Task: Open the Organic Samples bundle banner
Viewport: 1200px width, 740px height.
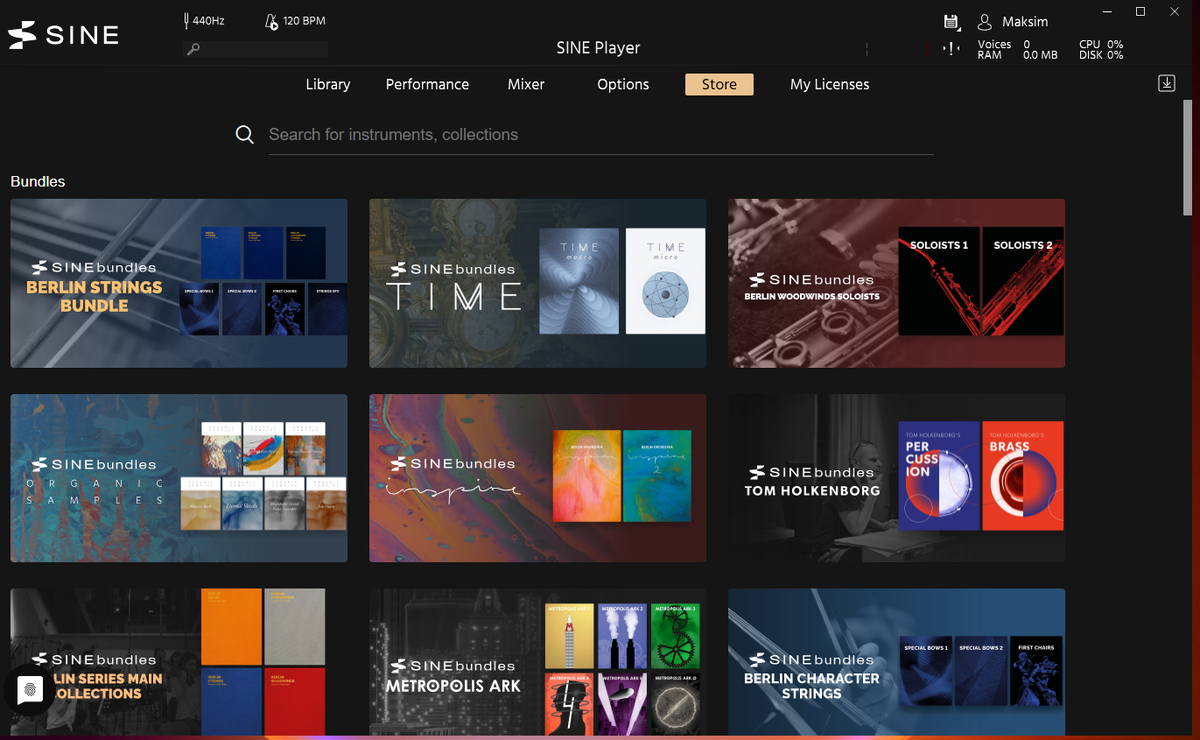Action: tap(179, 478)
